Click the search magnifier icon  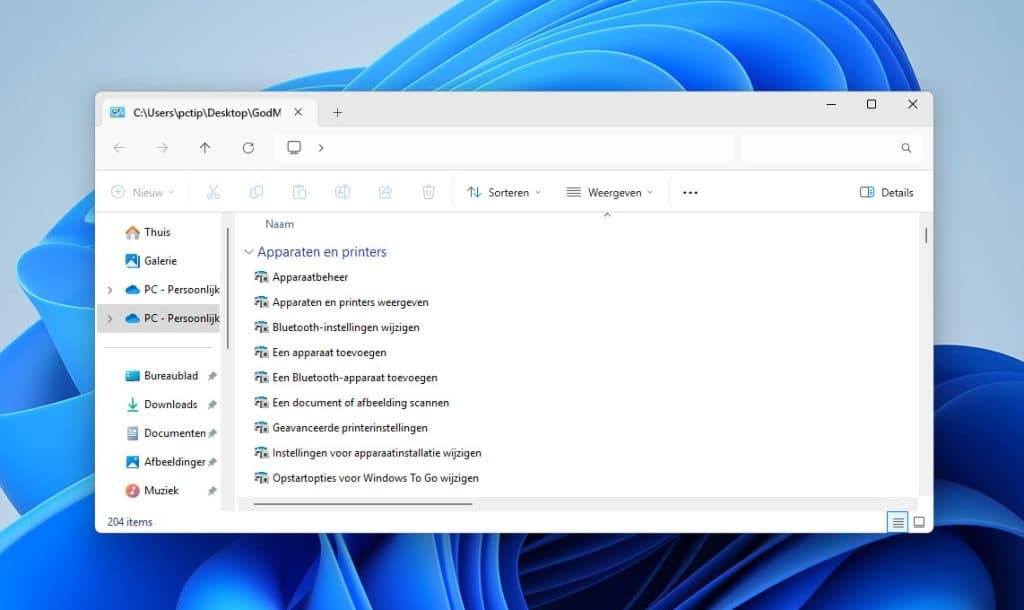click(906, 148)
